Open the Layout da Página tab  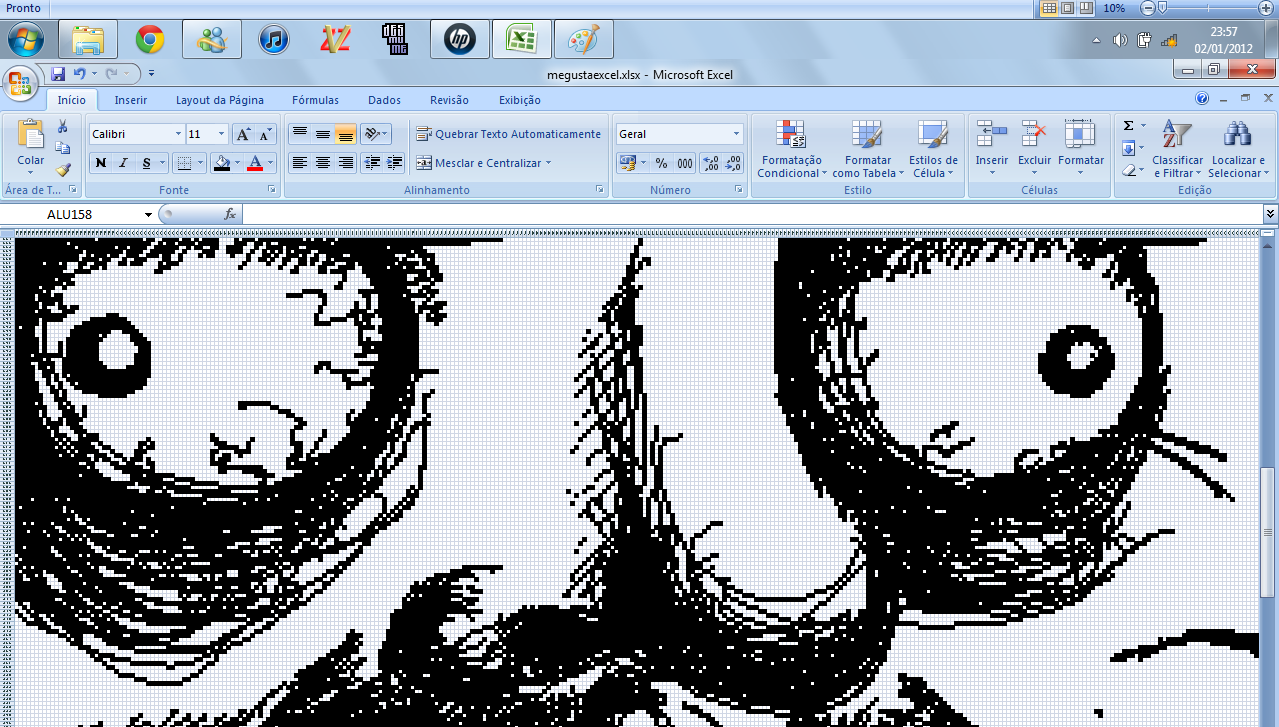(220, 100)
